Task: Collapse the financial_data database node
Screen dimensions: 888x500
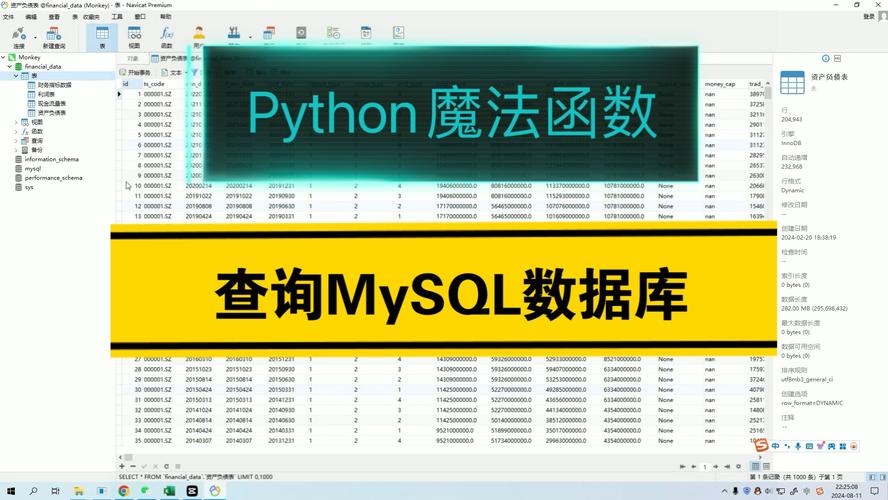Action: (10, 66)
